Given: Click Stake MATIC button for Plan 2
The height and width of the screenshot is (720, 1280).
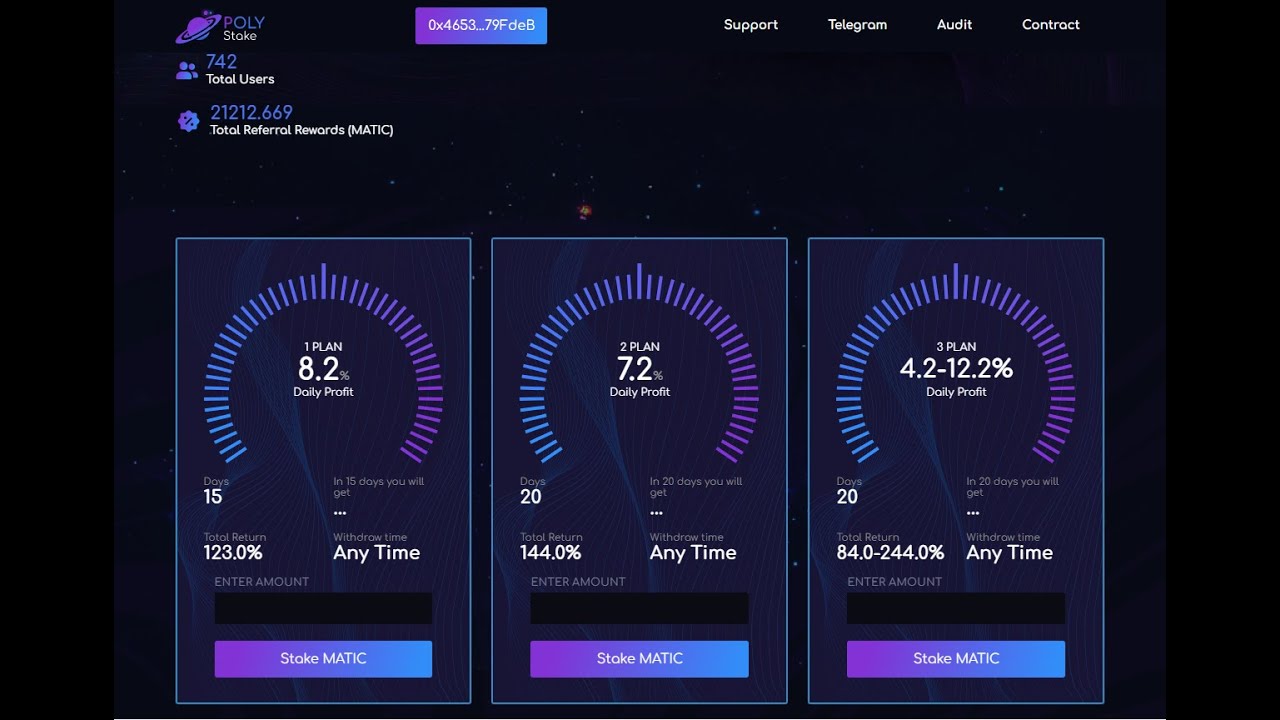Looking at the screenshot, I should pyautogui.click(x=639, y=659).
